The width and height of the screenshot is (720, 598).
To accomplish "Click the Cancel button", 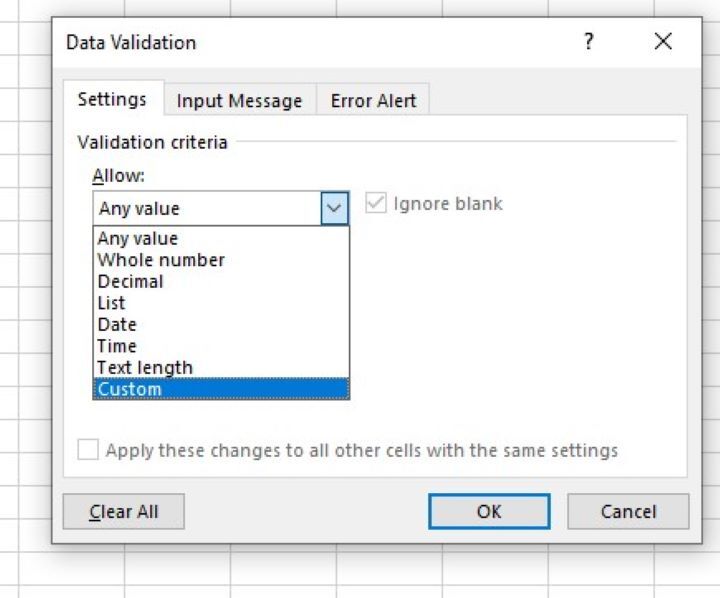I will pyautogui.click(x=628, y=511).
